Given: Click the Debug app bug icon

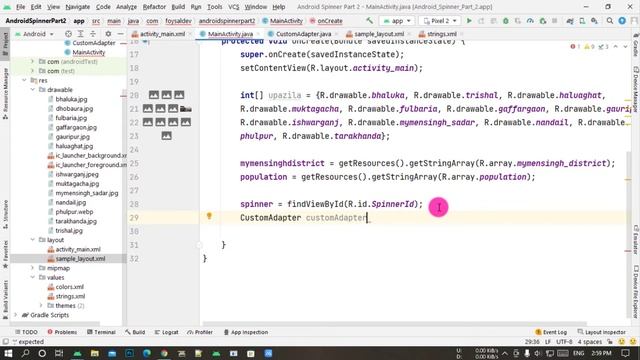Looking at the screenshot, I should click(505, 20).
